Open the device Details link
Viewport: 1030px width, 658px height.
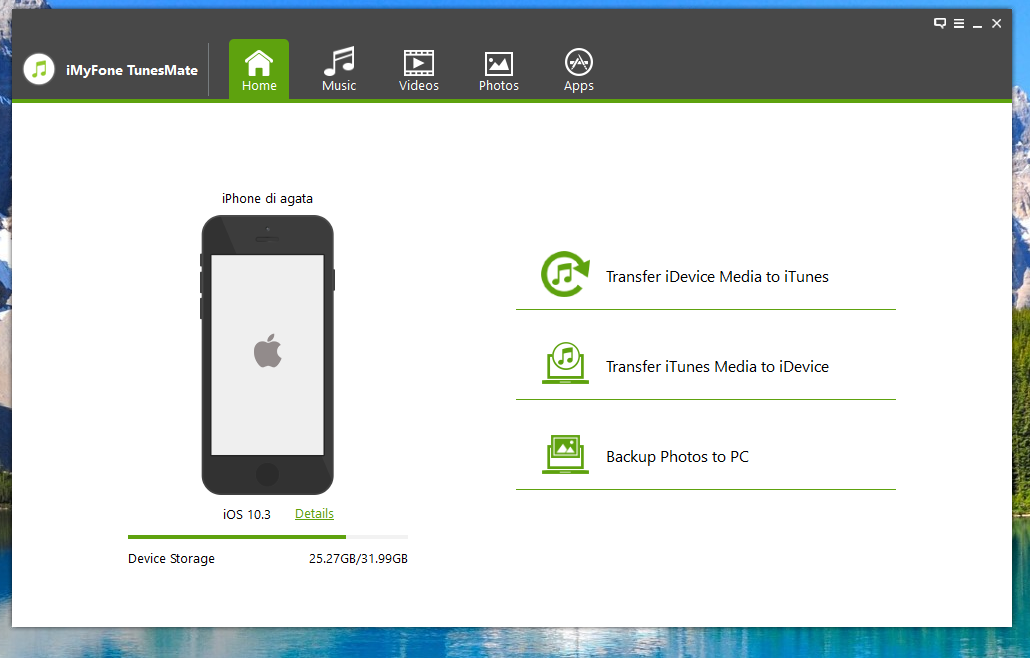(314, 514)
